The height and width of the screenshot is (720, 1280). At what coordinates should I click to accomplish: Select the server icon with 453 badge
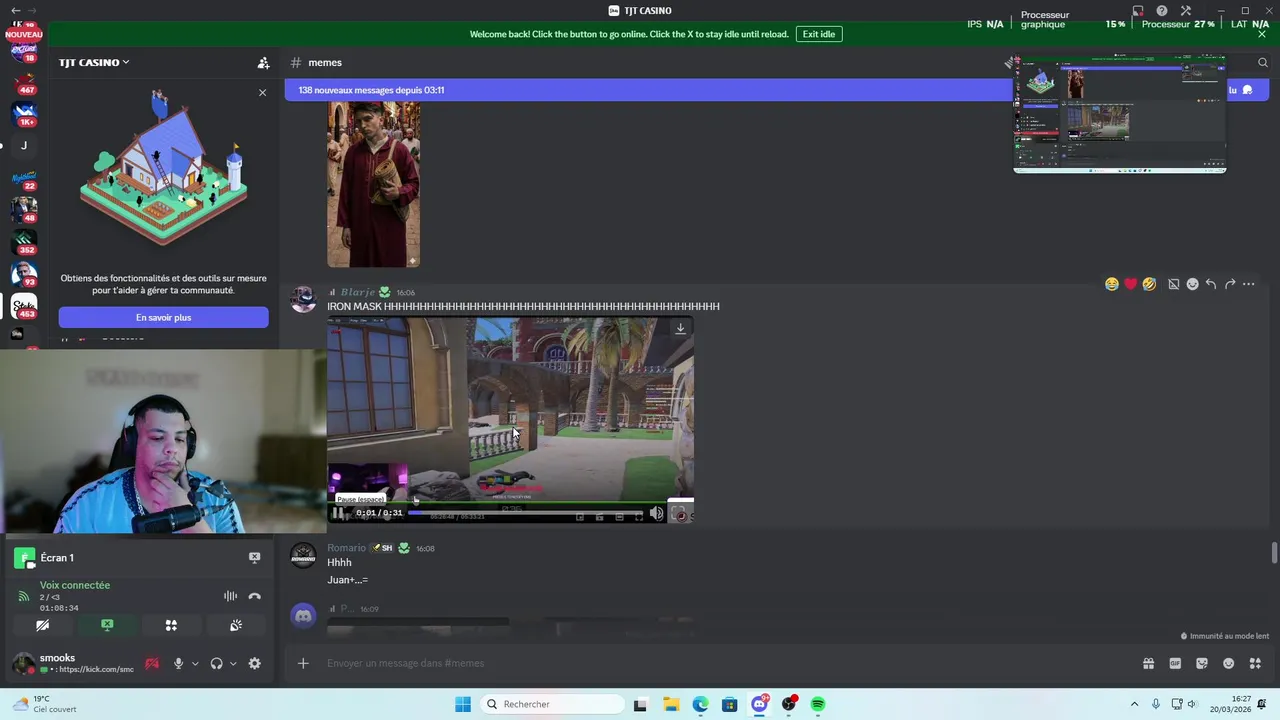(x=24, y=305)
